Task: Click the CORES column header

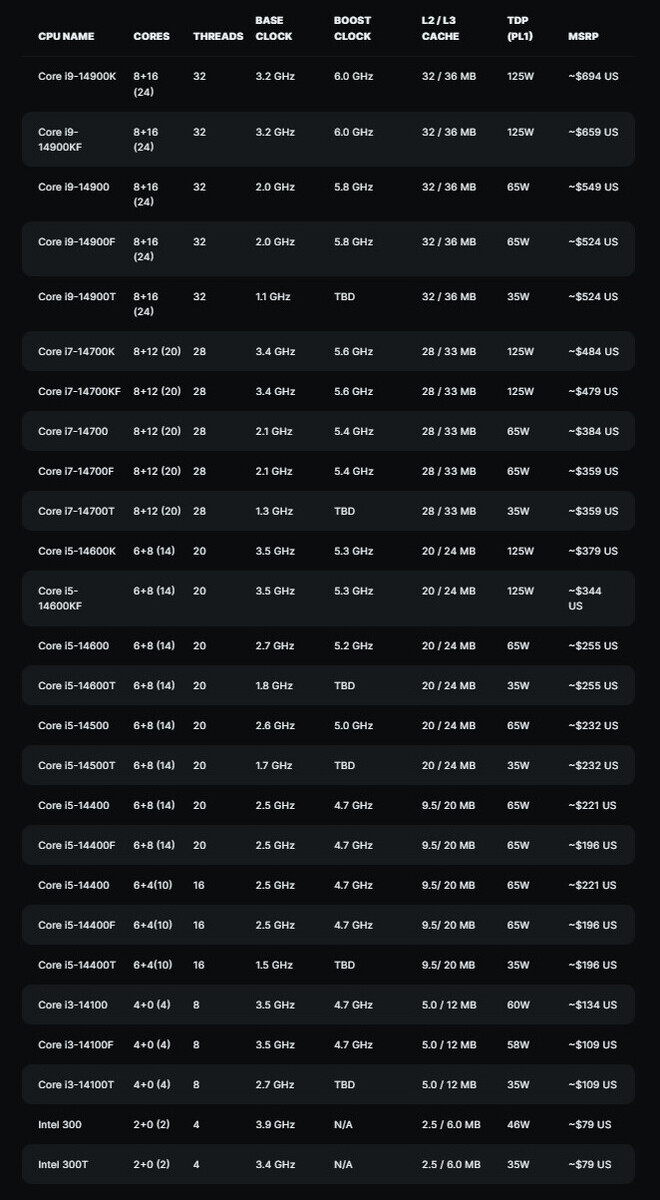Action: (x=151, y=36)
